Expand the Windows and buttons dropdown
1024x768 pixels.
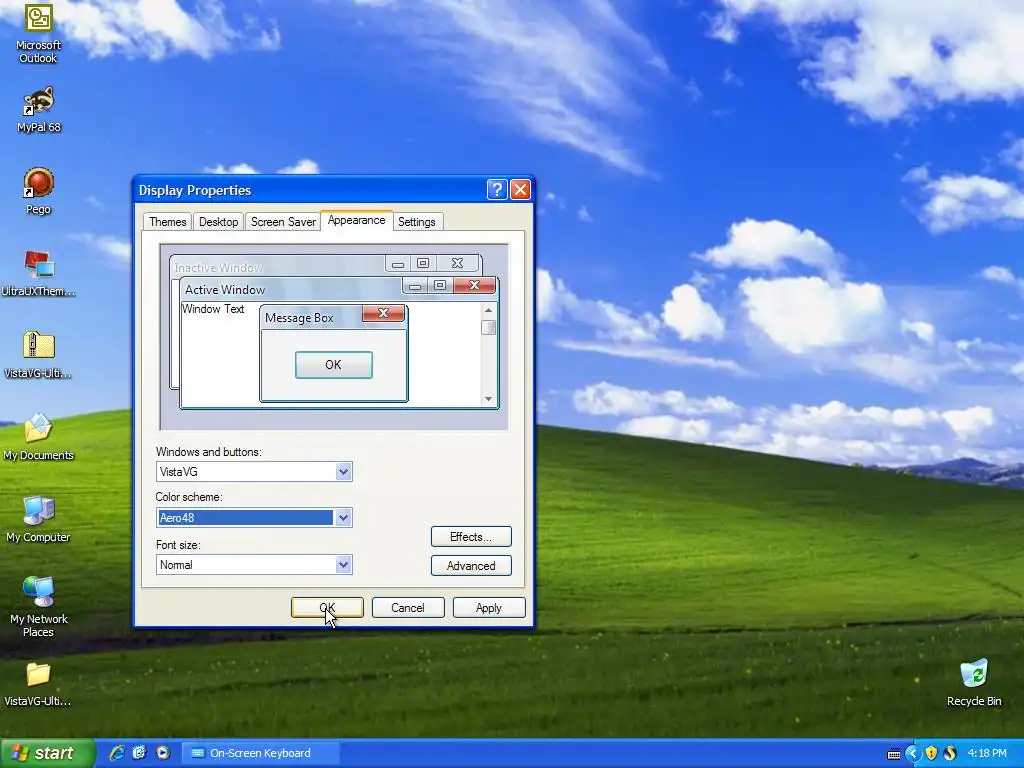coord(344,472)
